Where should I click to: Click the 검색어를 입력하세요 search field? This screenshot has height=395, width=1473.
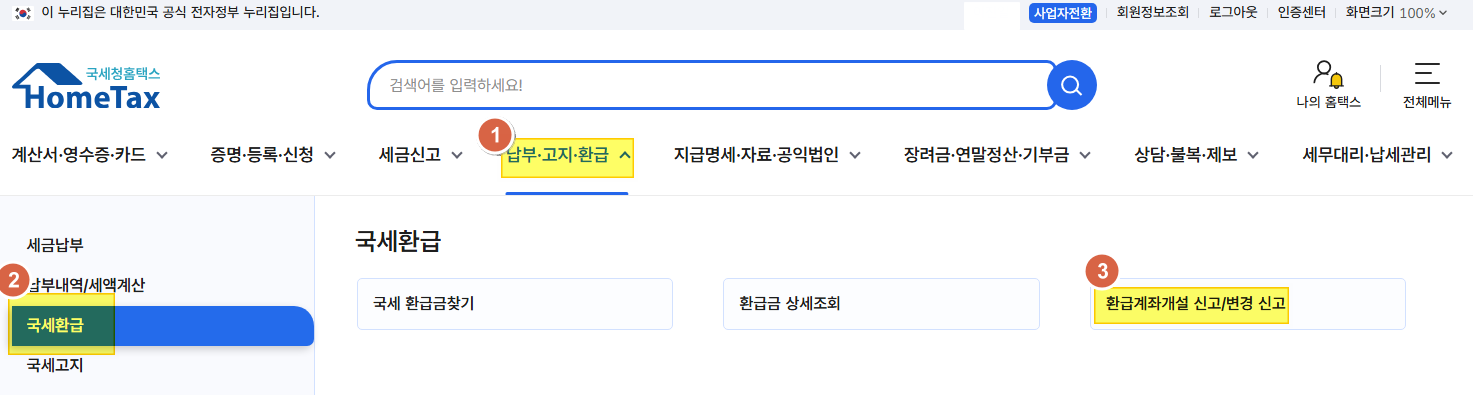pyautogui.click(x=708, y=85)
